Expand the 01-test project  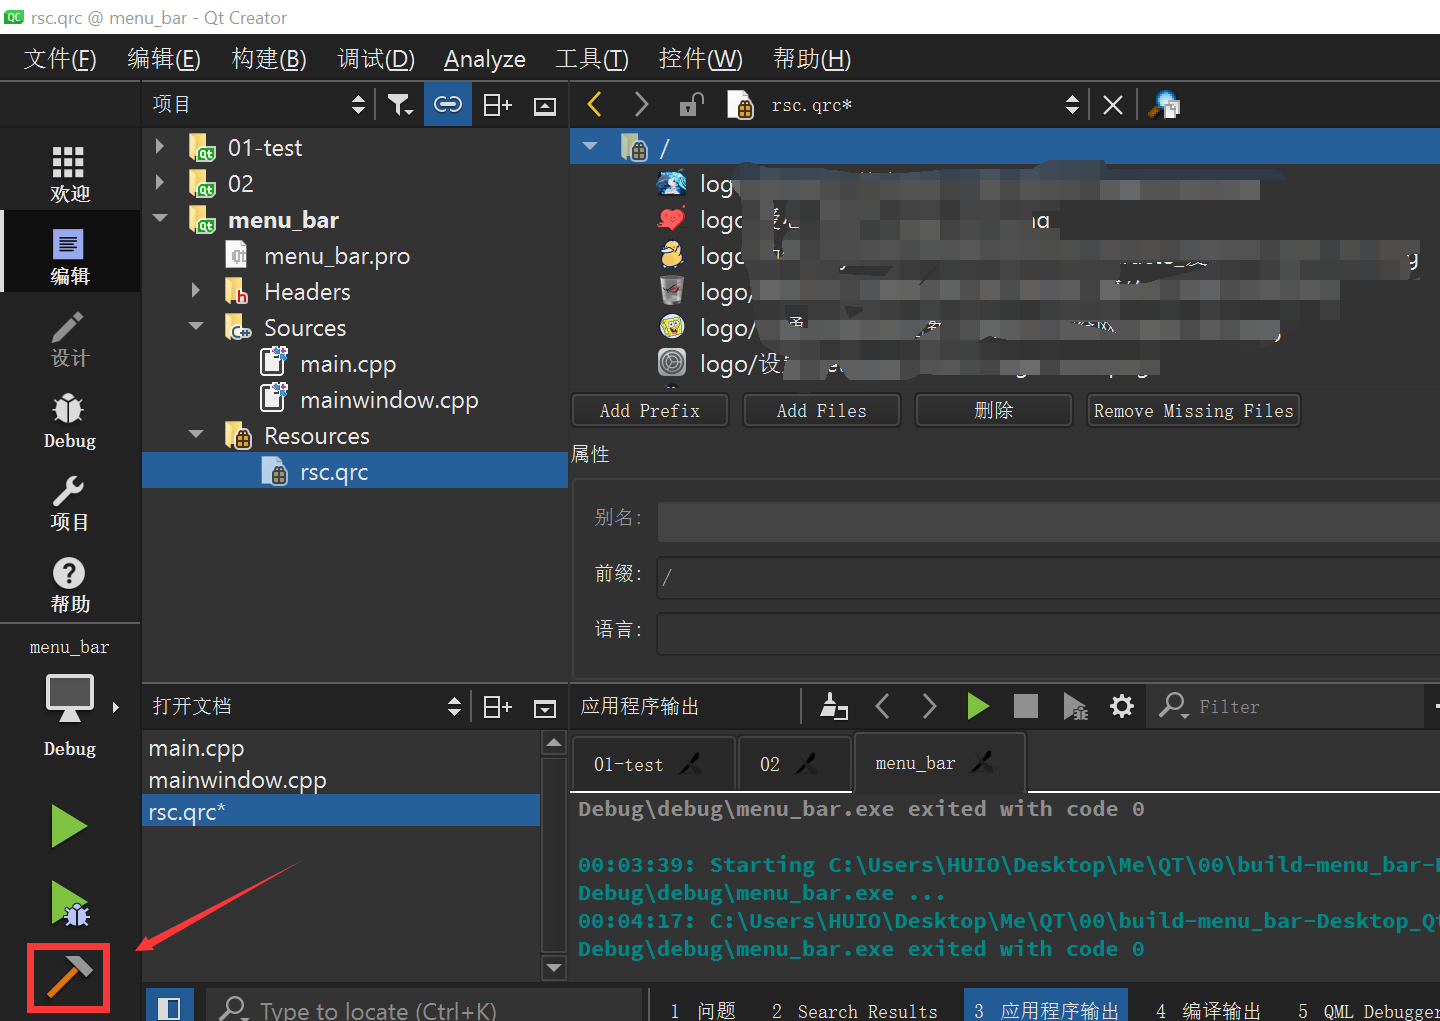(160, 147)
